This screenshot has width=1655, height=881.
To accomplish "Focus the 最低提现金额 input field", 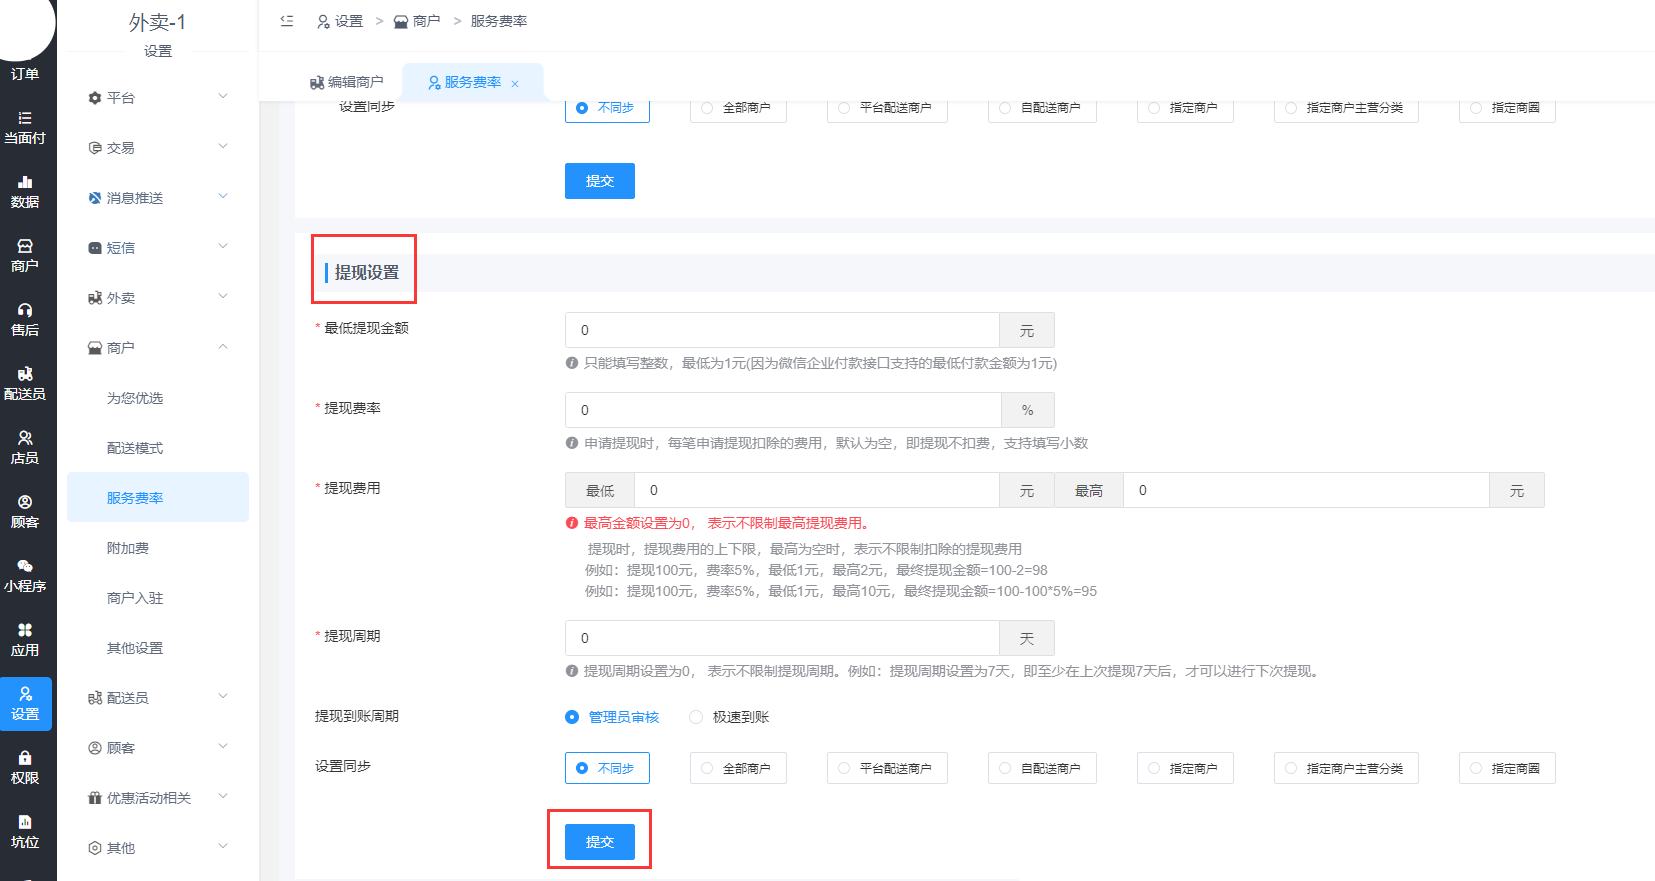I will point(782,330).
